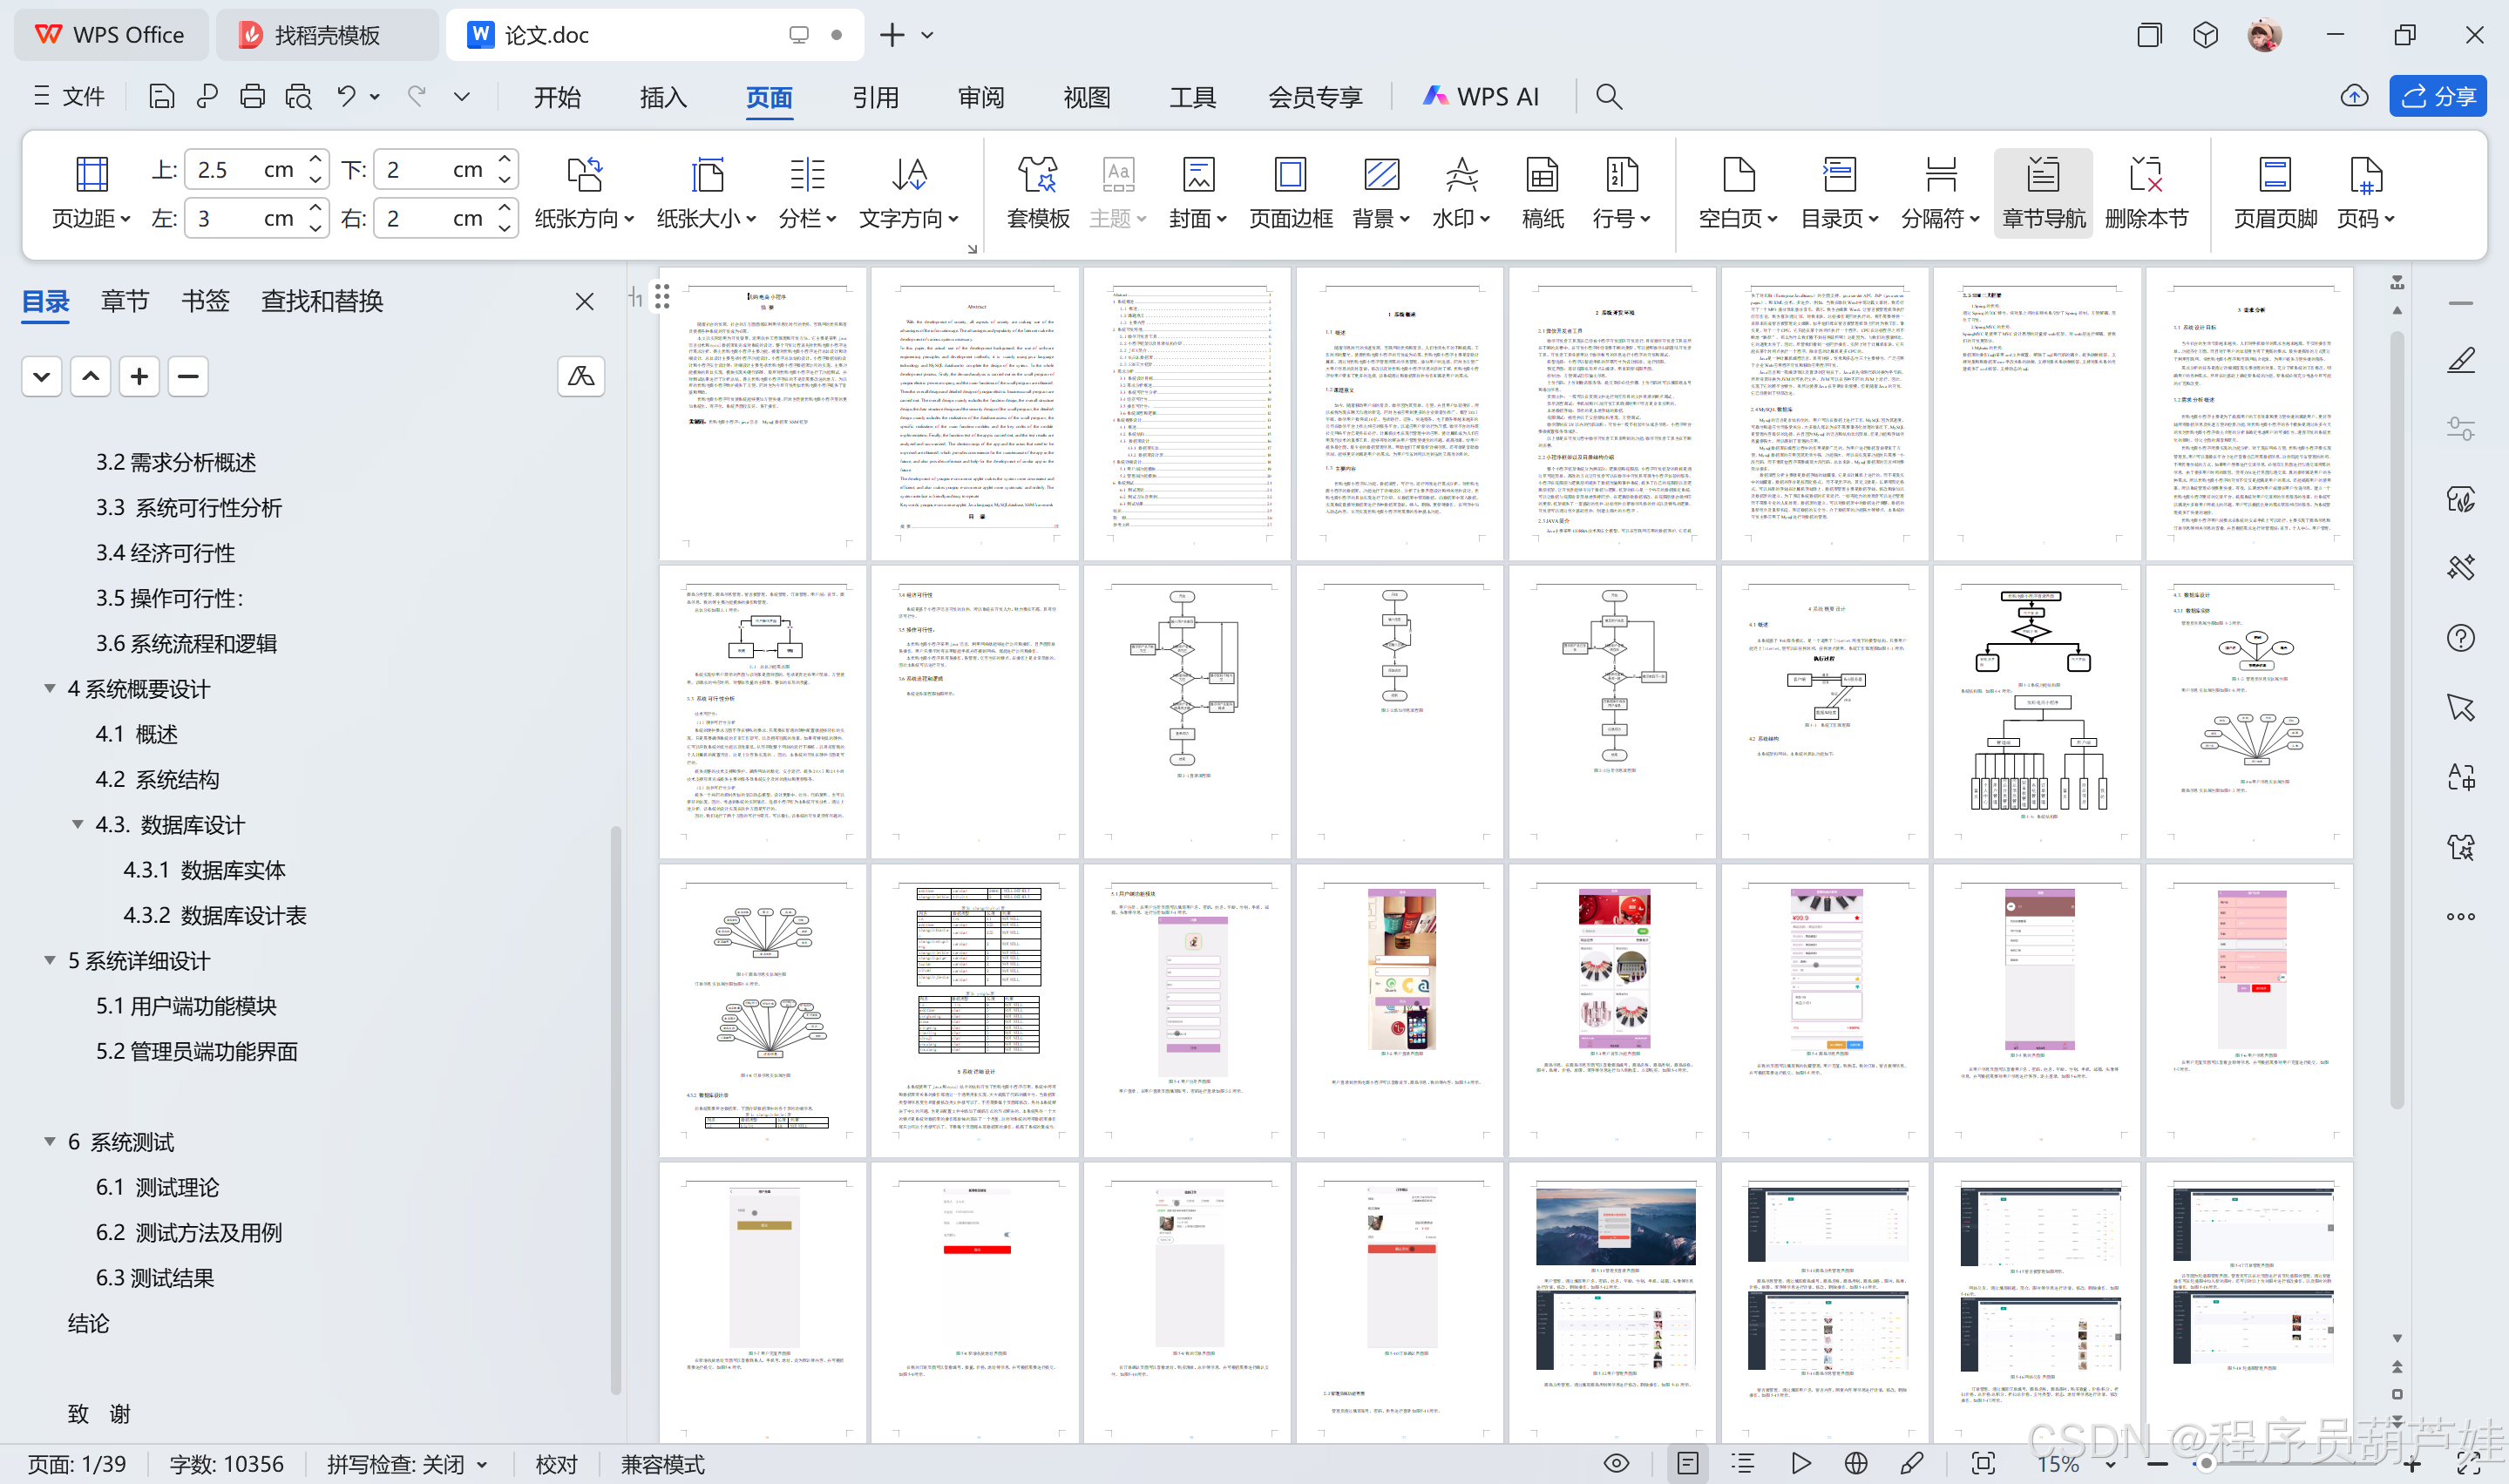Viewport: 2509px width, 1484px height.
Task: Click the pen edit icon in right sidebar
Action: tap(2460, 359)
